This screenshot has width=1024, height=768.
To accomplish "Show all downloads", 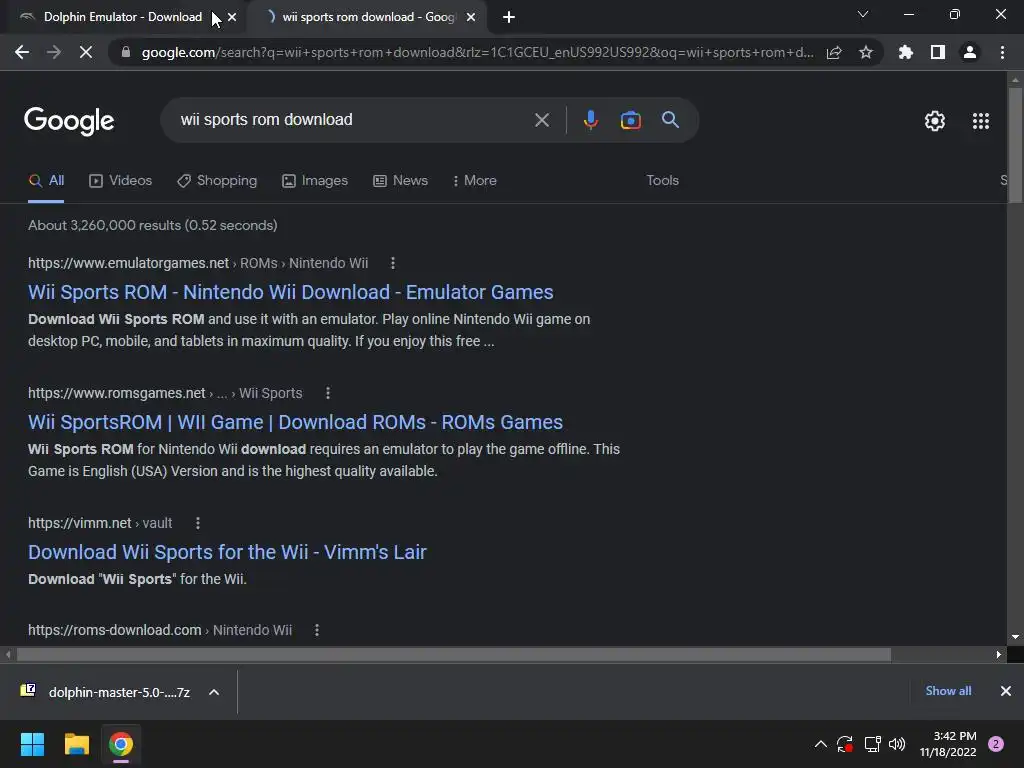I will pyautogui.click(x=948, y=691).
